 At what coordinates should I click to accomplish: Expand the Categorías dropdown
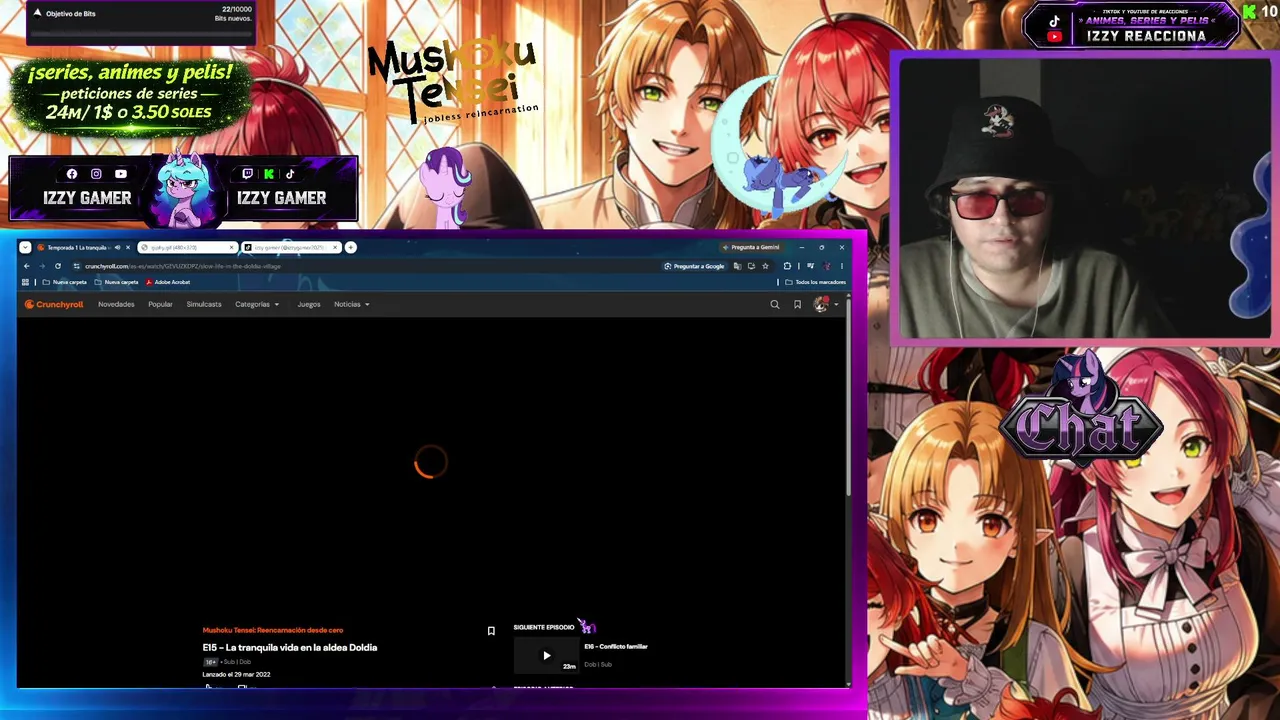point(257,304)
